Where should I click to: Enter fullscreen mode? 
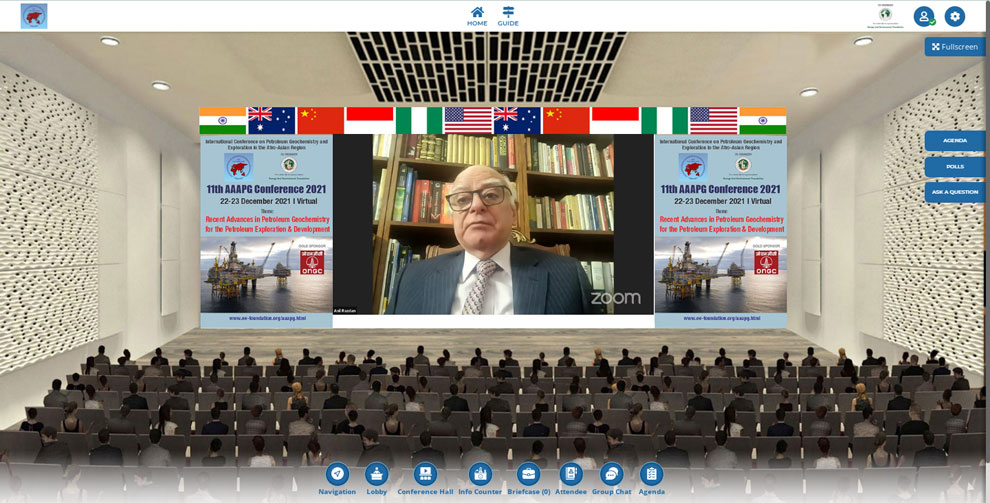(955, 47)
